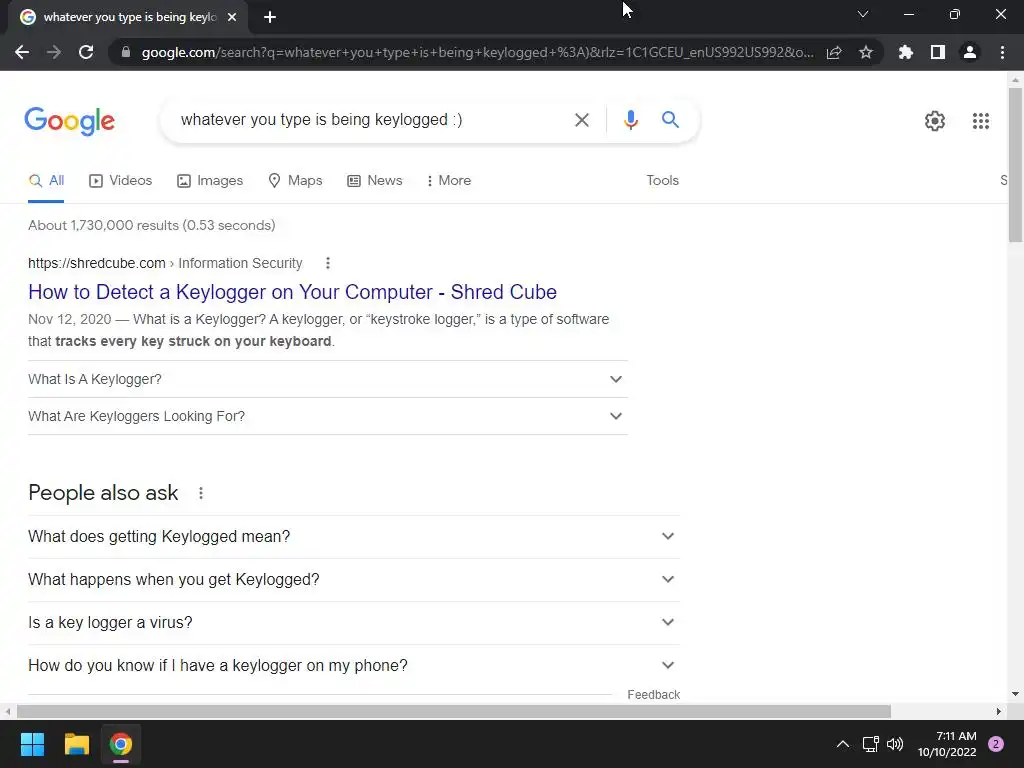Open Google settings gear icon
The image size is (1024, 768).
(x=935, y=121)
